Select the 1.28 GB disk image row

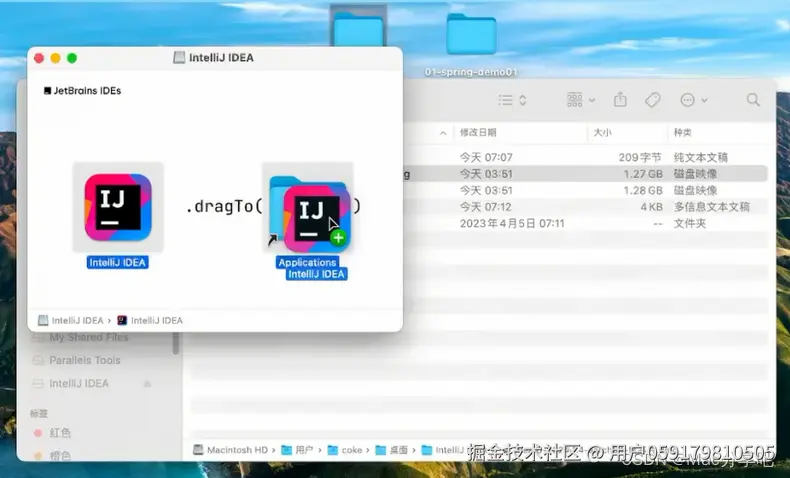pyautogui.click(x=586, y=190)
